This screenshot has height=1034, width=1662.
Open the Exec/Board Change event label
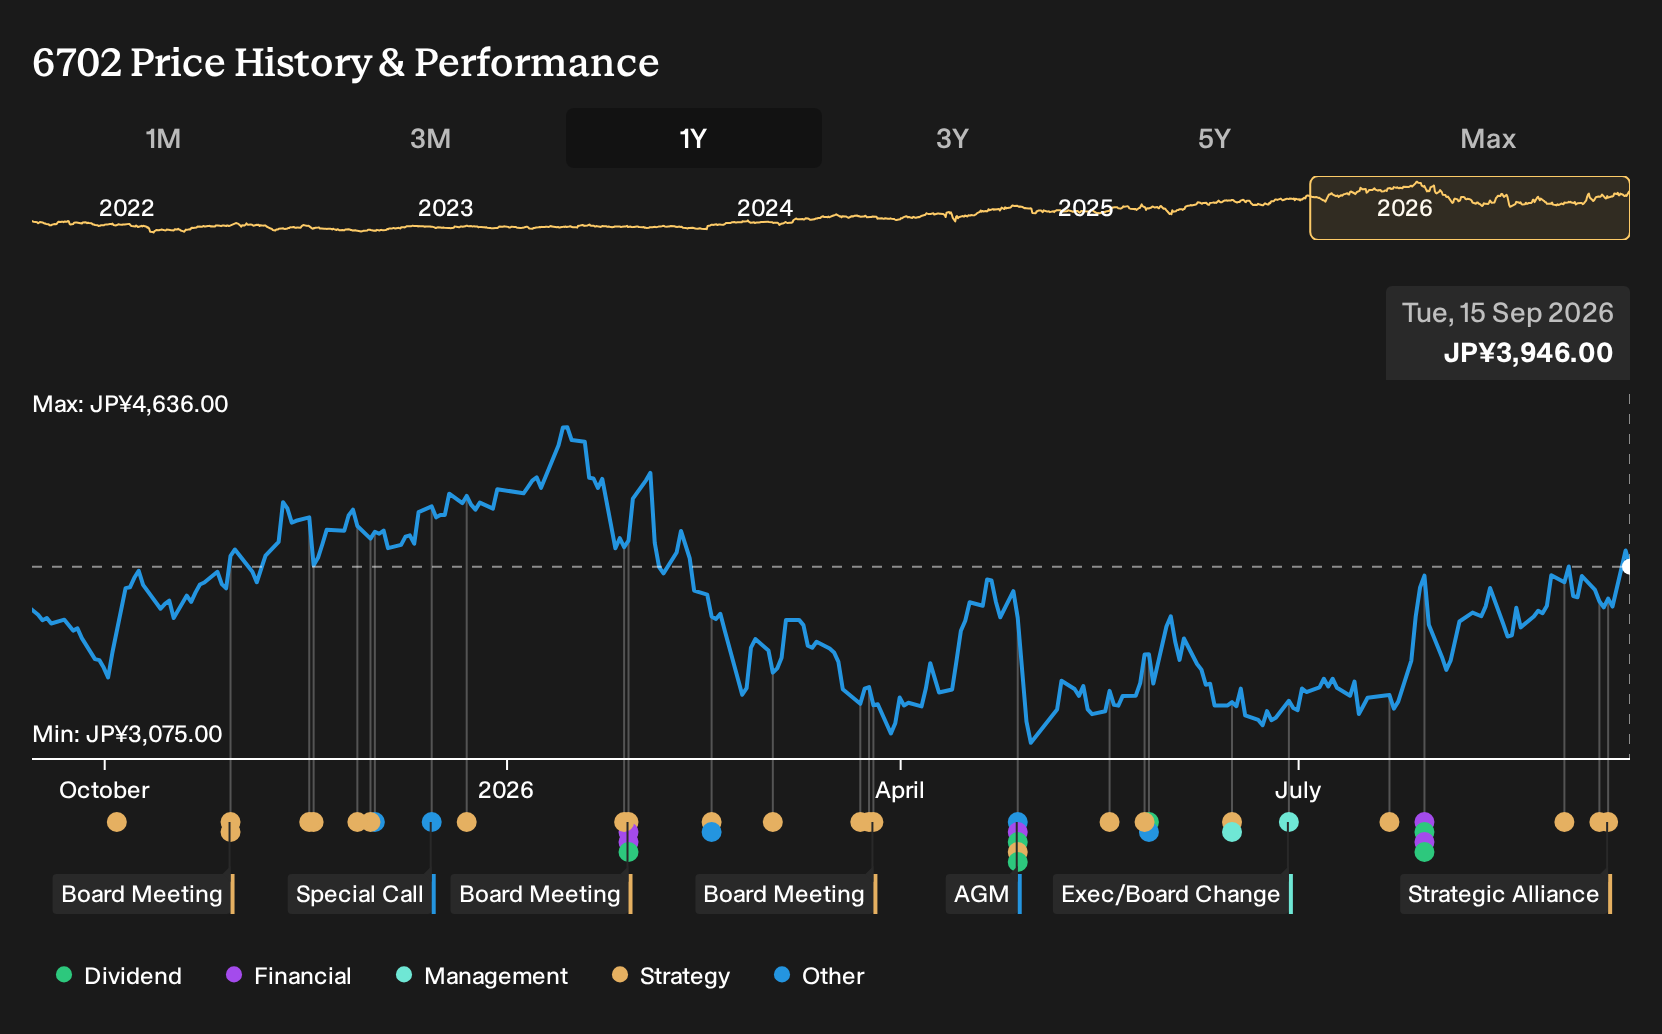pos(1172,894)
